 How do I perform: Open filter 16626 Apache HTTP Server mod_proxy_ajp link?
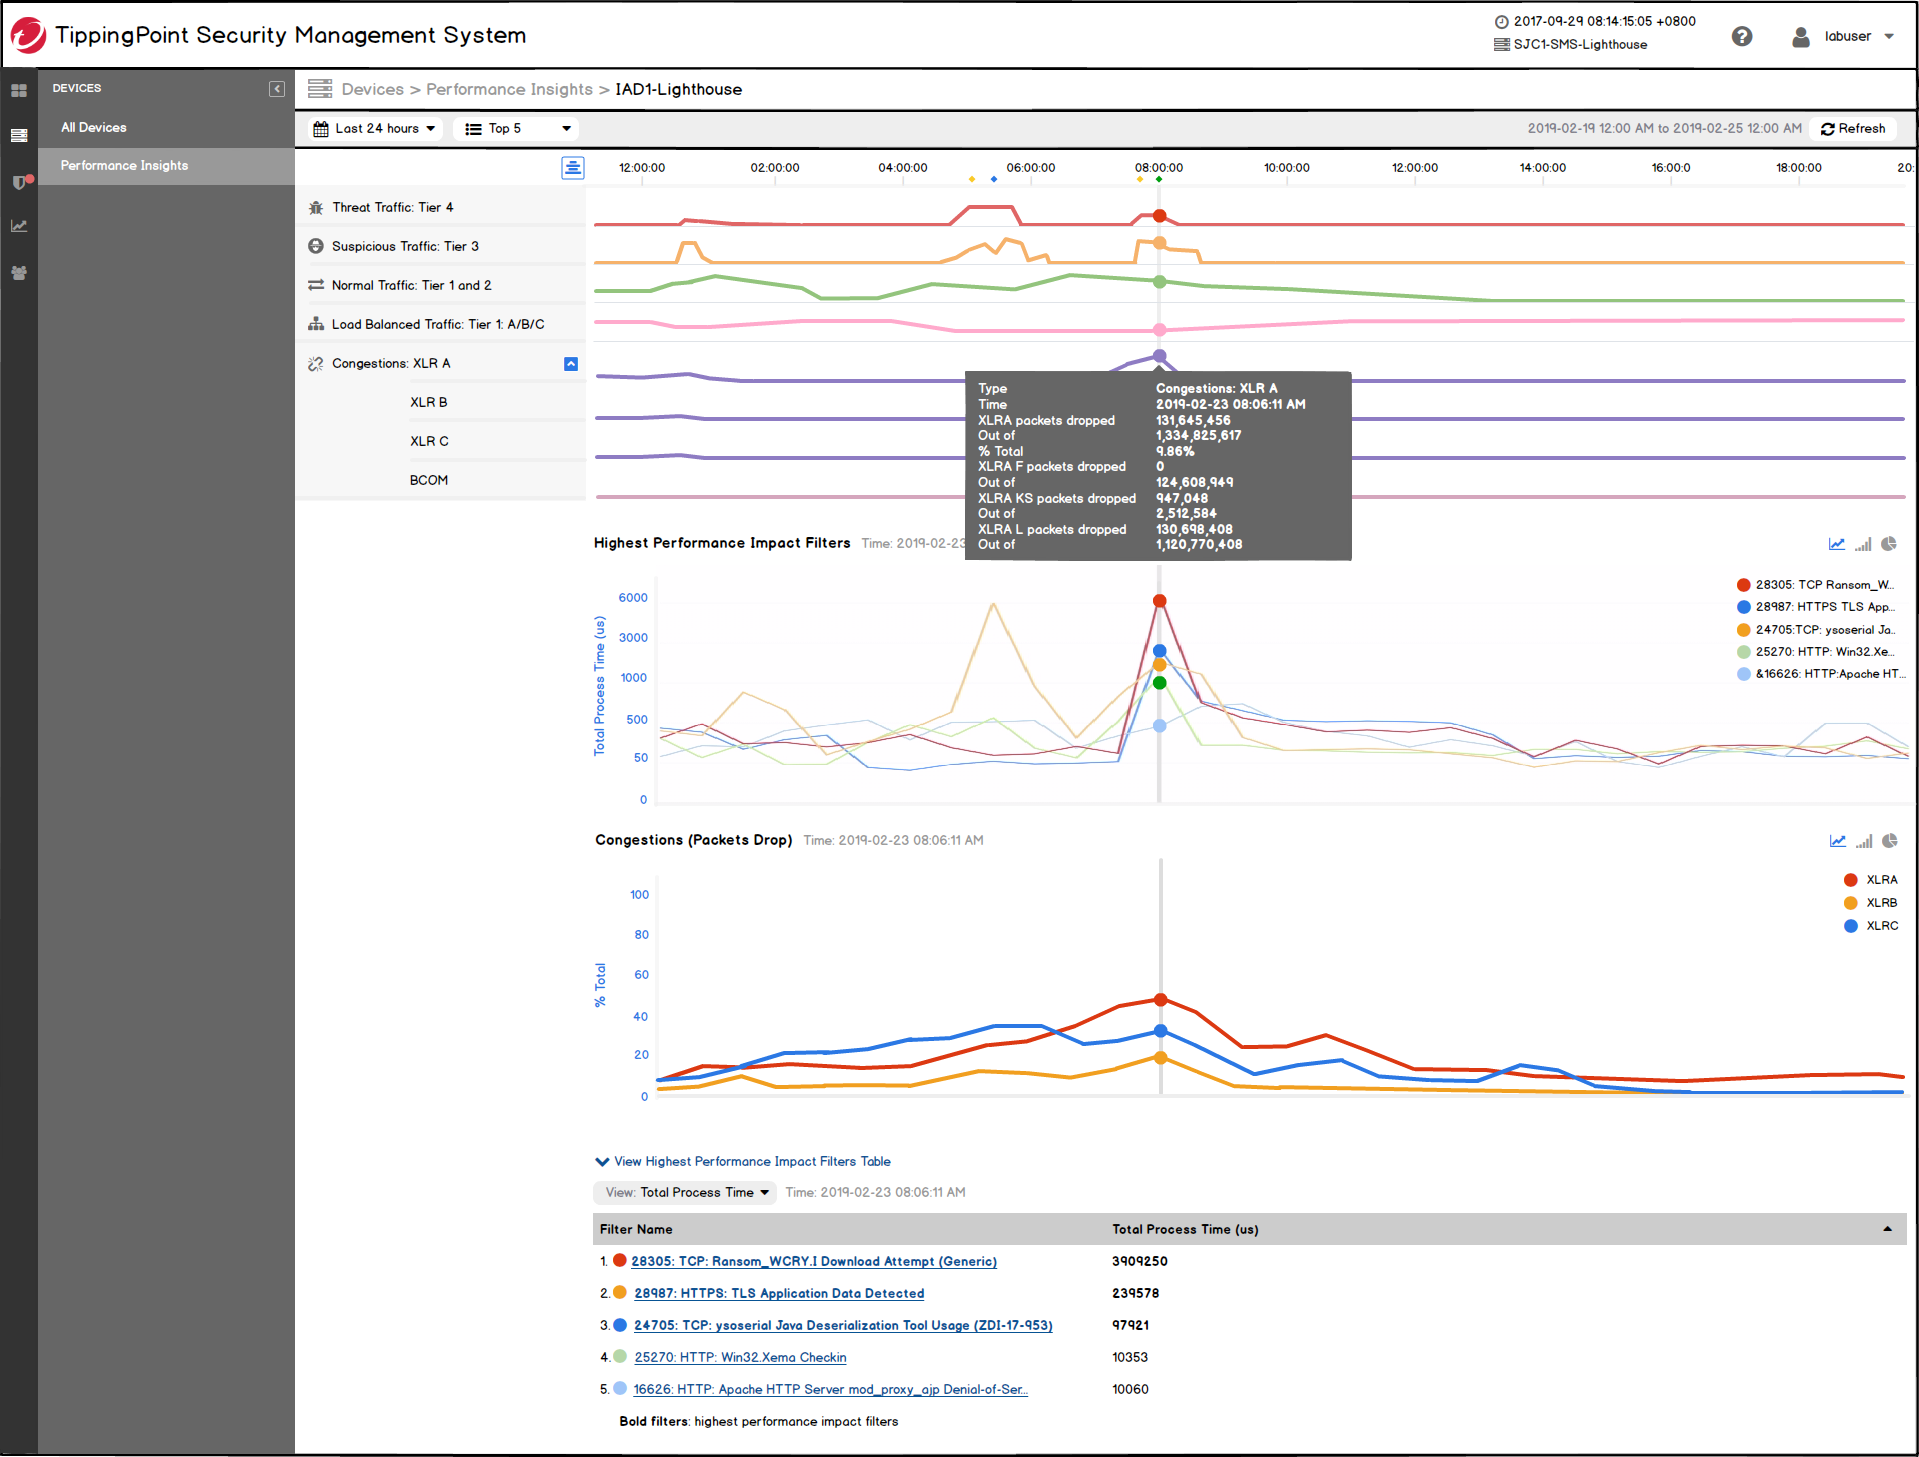pos(830,1390)
